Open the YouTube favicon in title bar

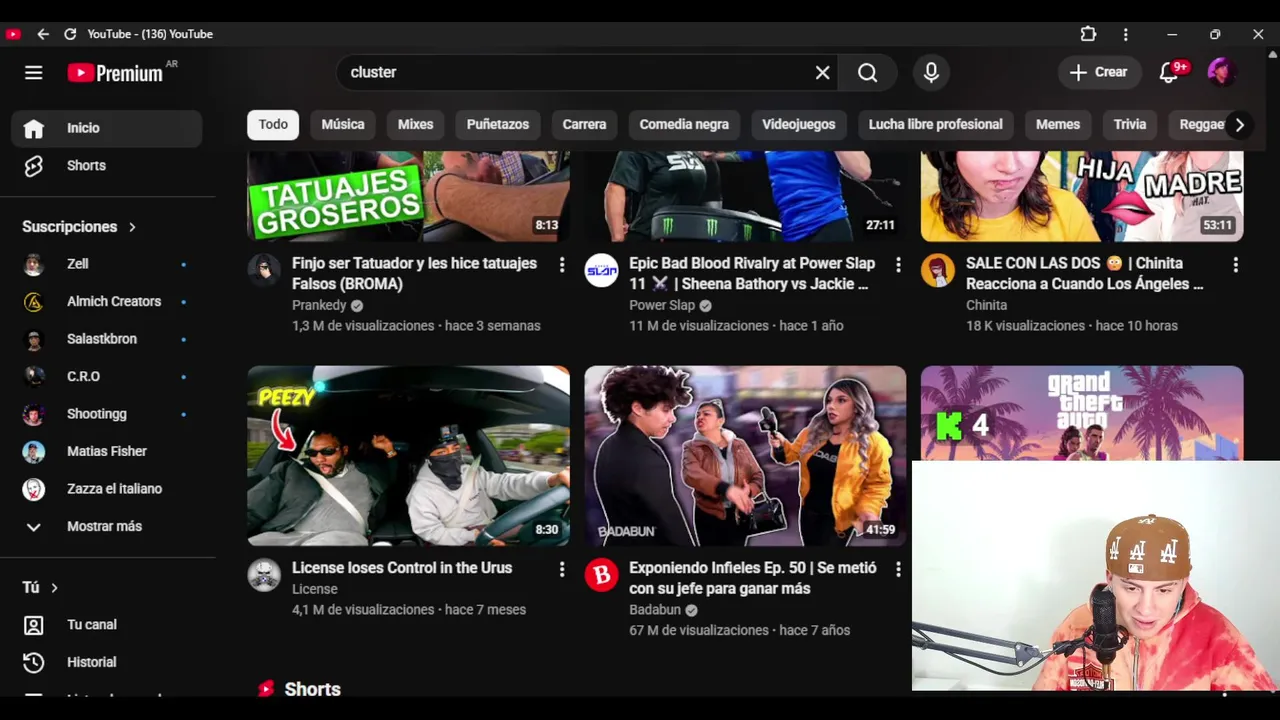(13, 34)
